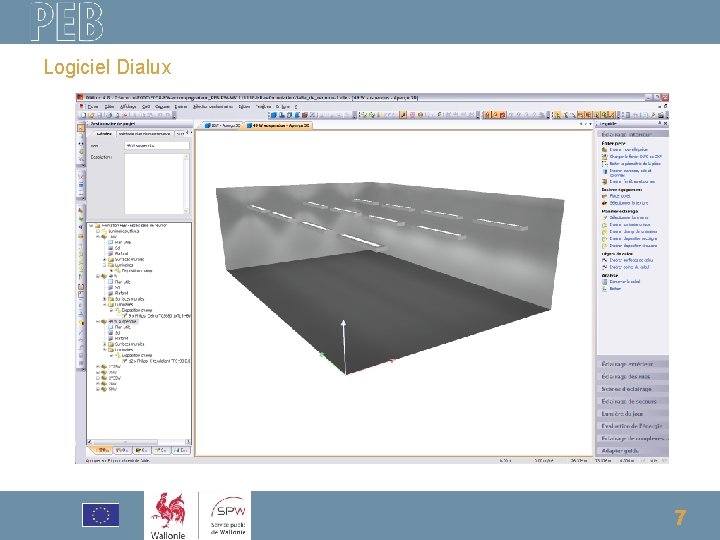The image size is (720, 540).
Task: Open the Lumière du jour guide section
Action: click(632, 414)
